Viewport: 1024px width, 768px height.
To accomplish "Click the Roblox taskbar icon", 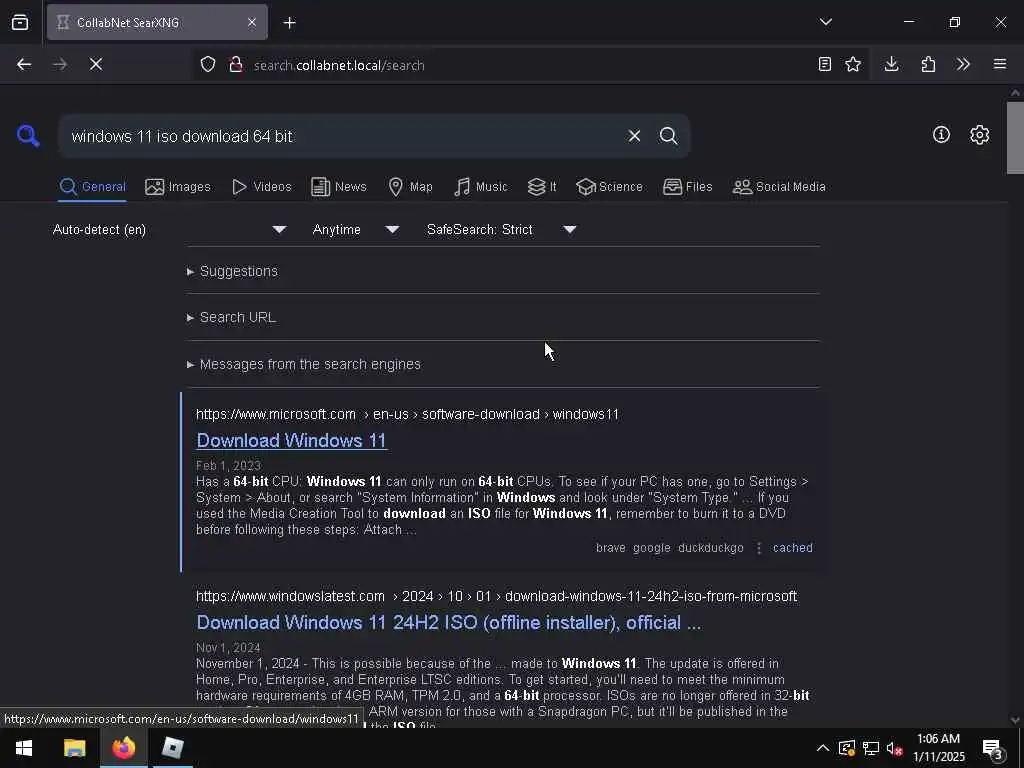I will [x=172, y=748].
